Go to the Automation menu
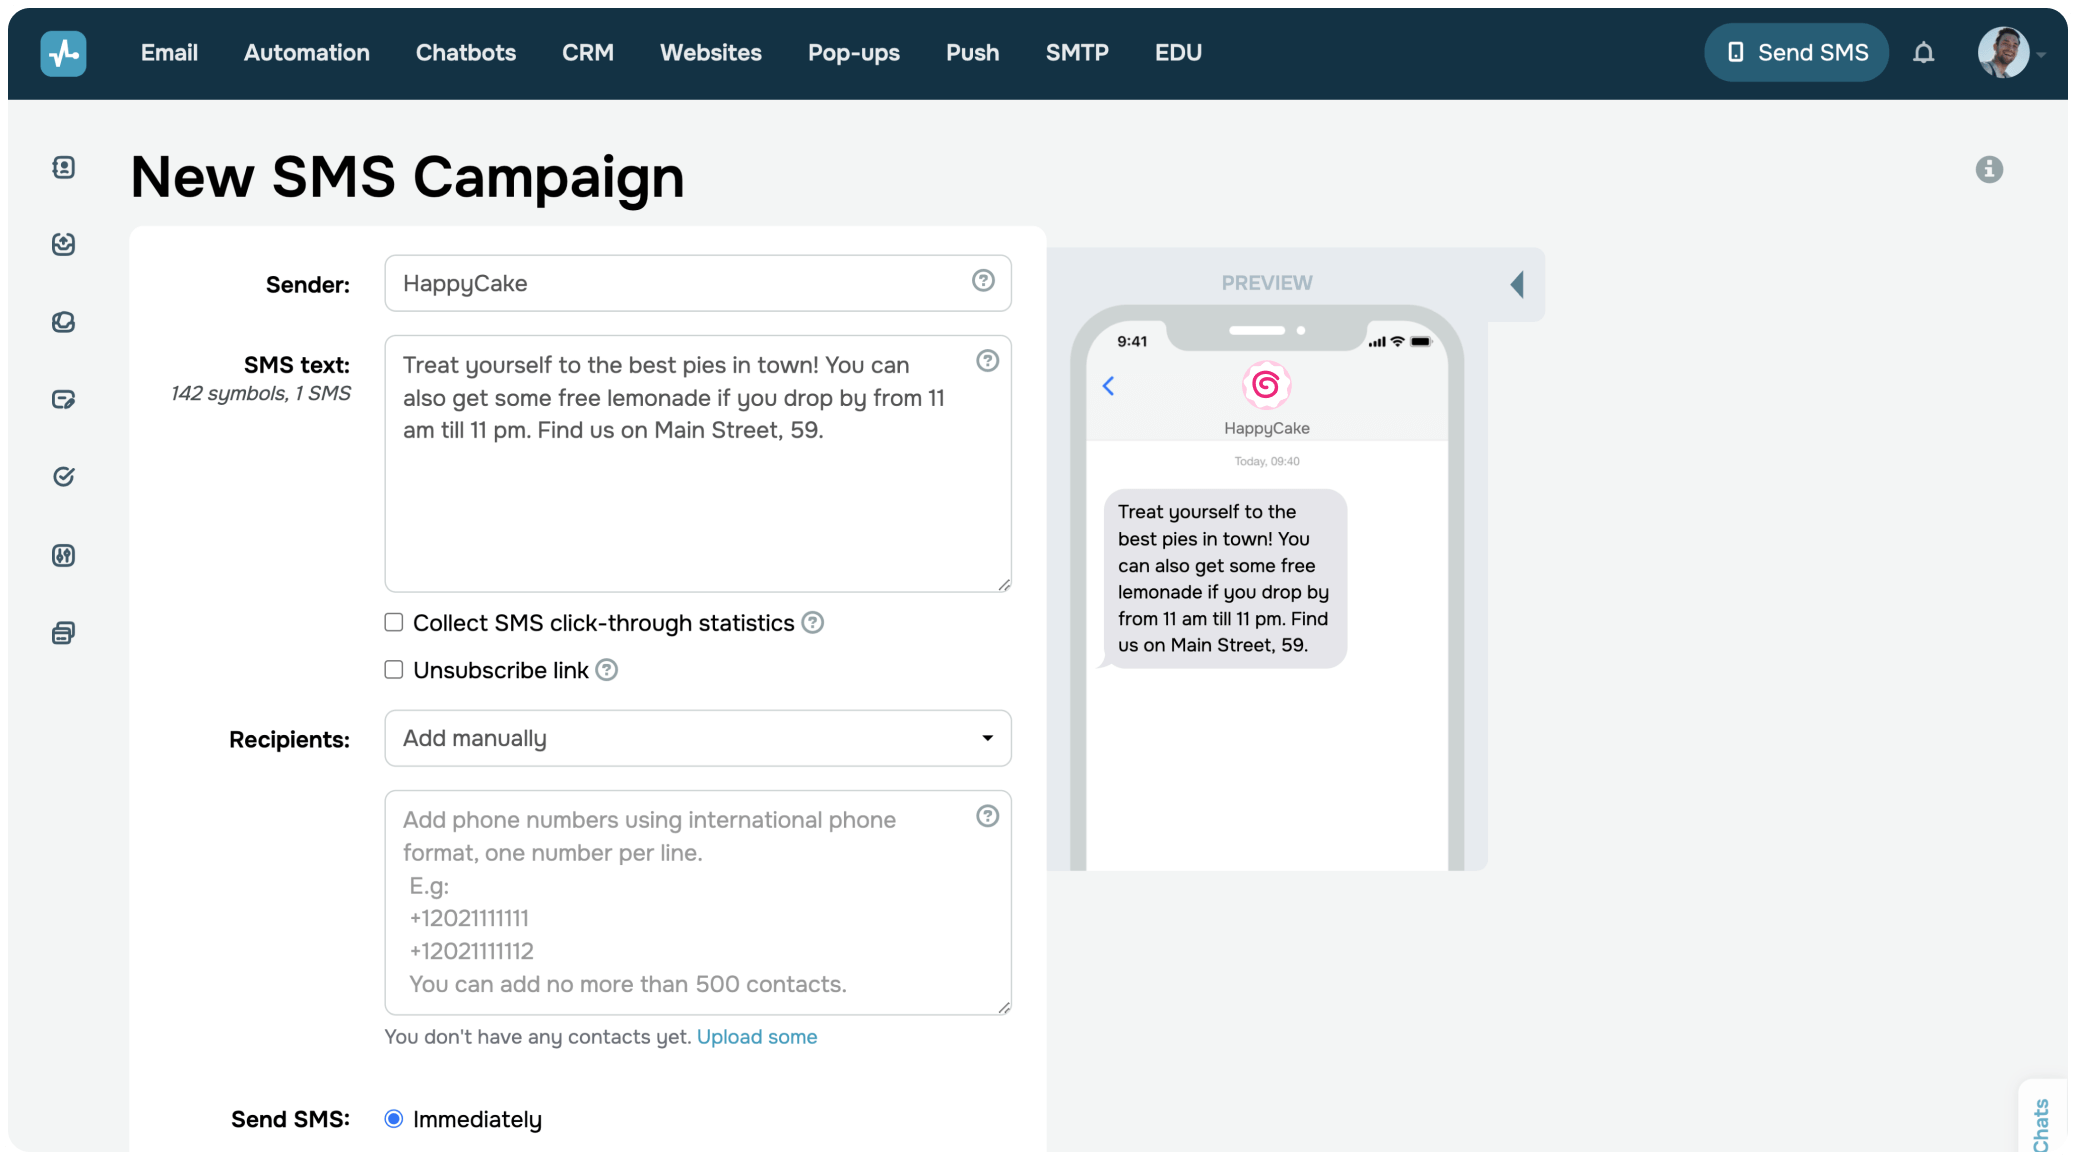This screenshot has width=2076, height=1160. pos(306,53)
